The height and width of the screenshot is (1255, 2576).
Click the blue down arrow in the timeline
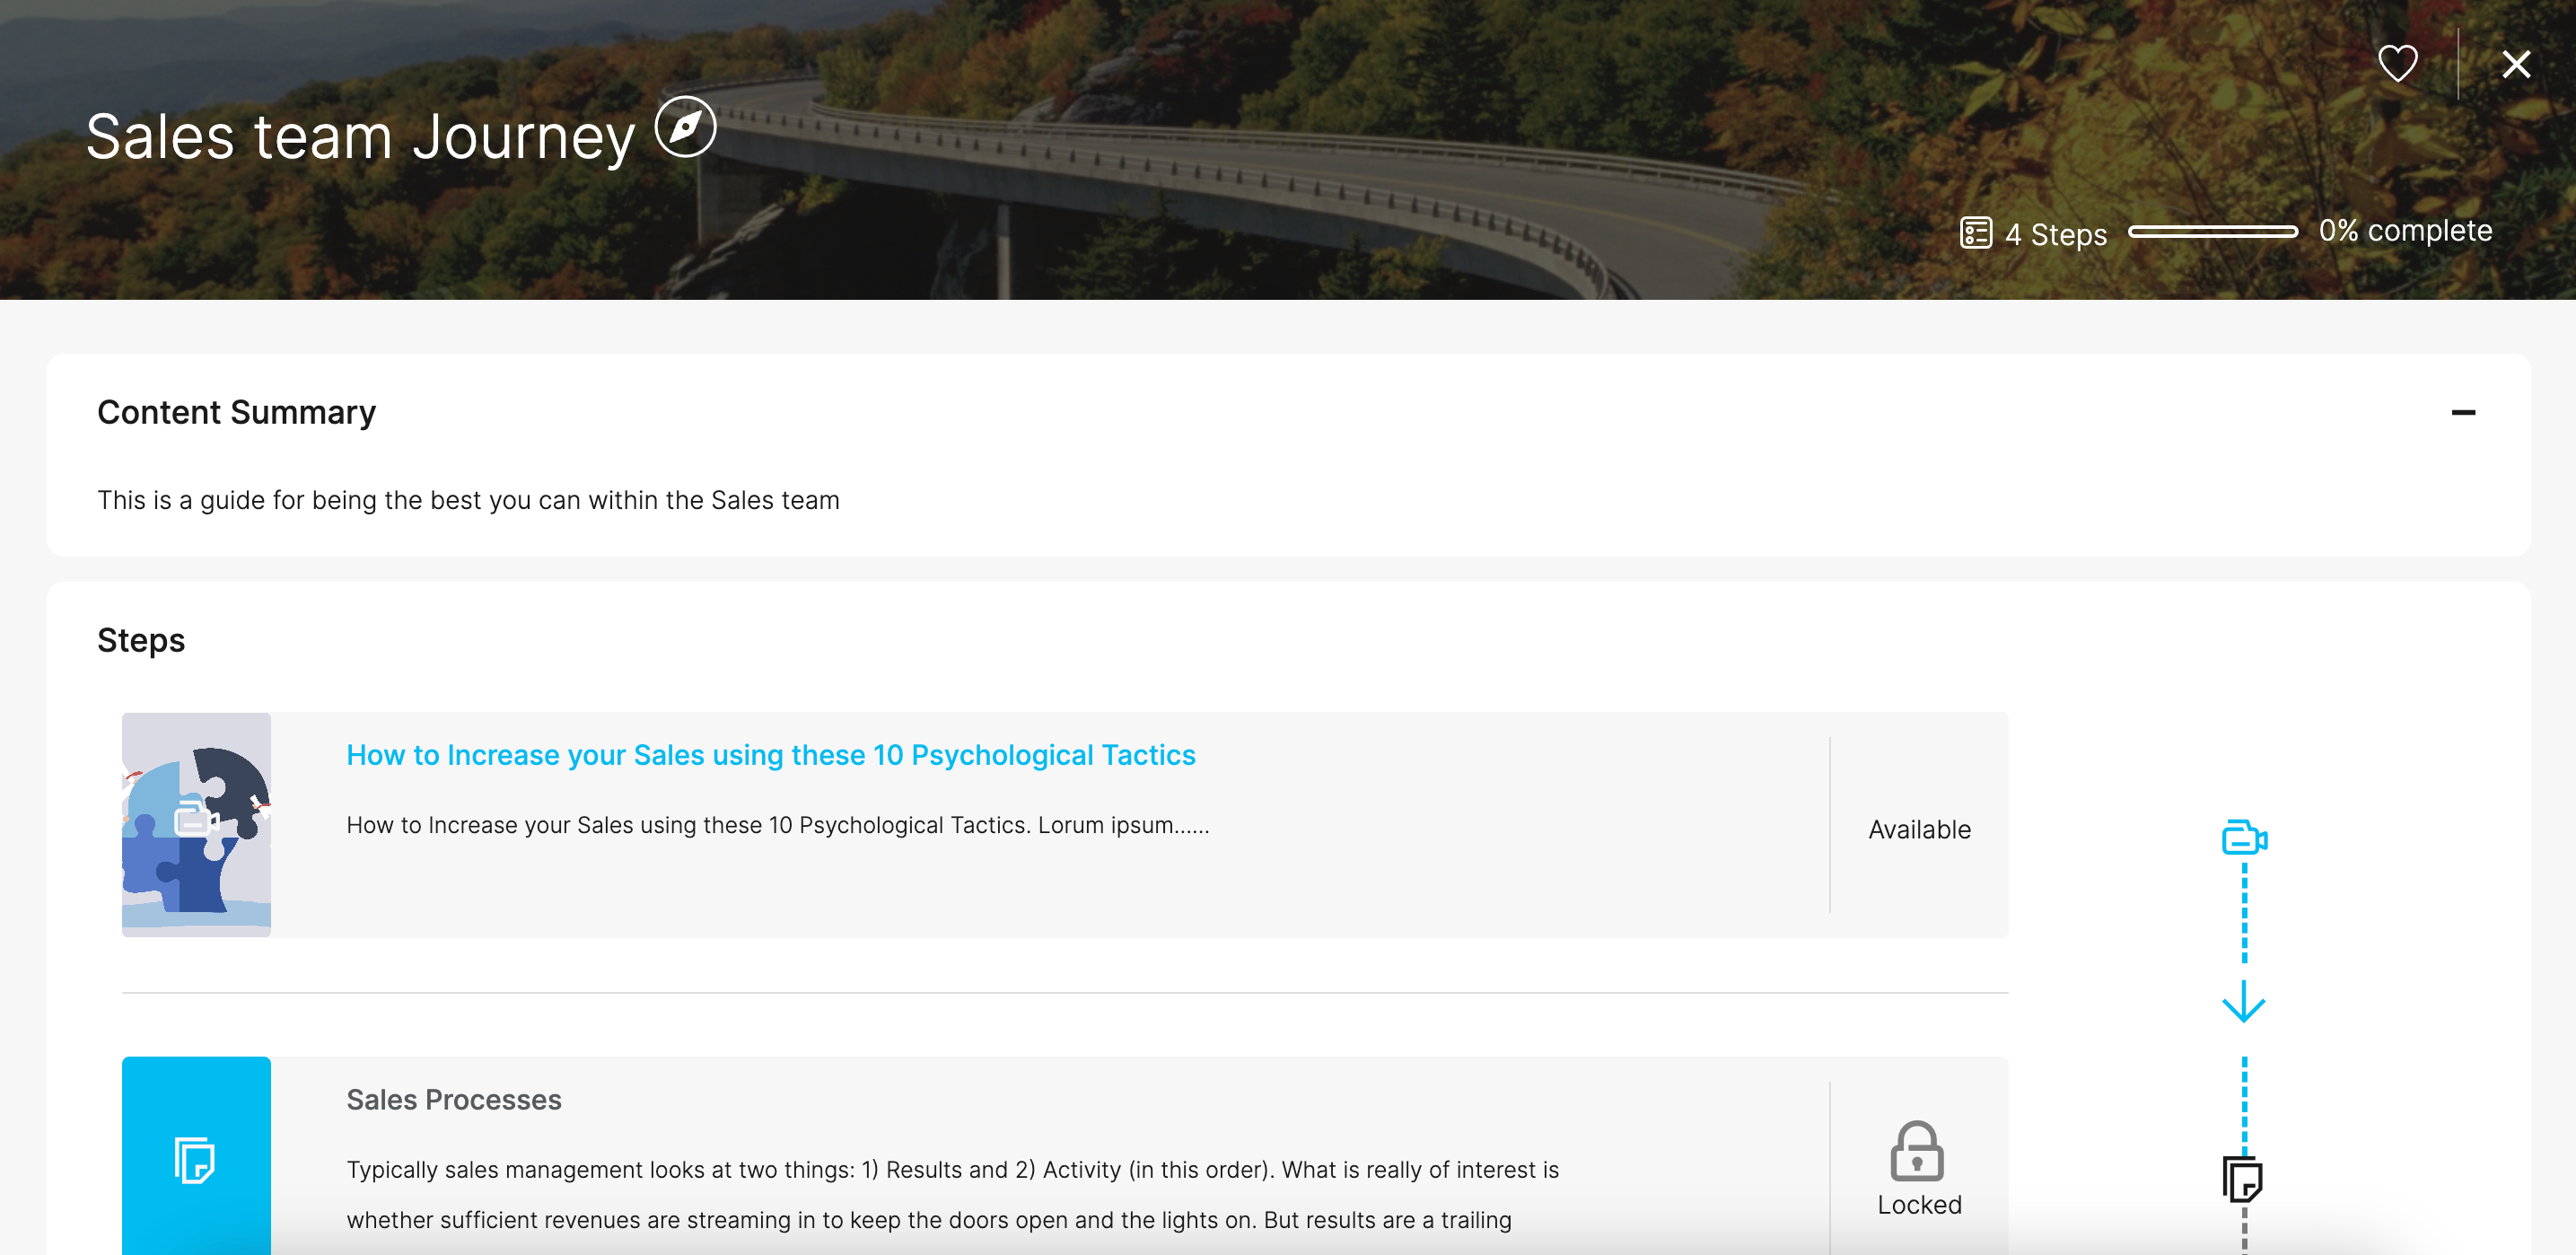[2243, 1001]
